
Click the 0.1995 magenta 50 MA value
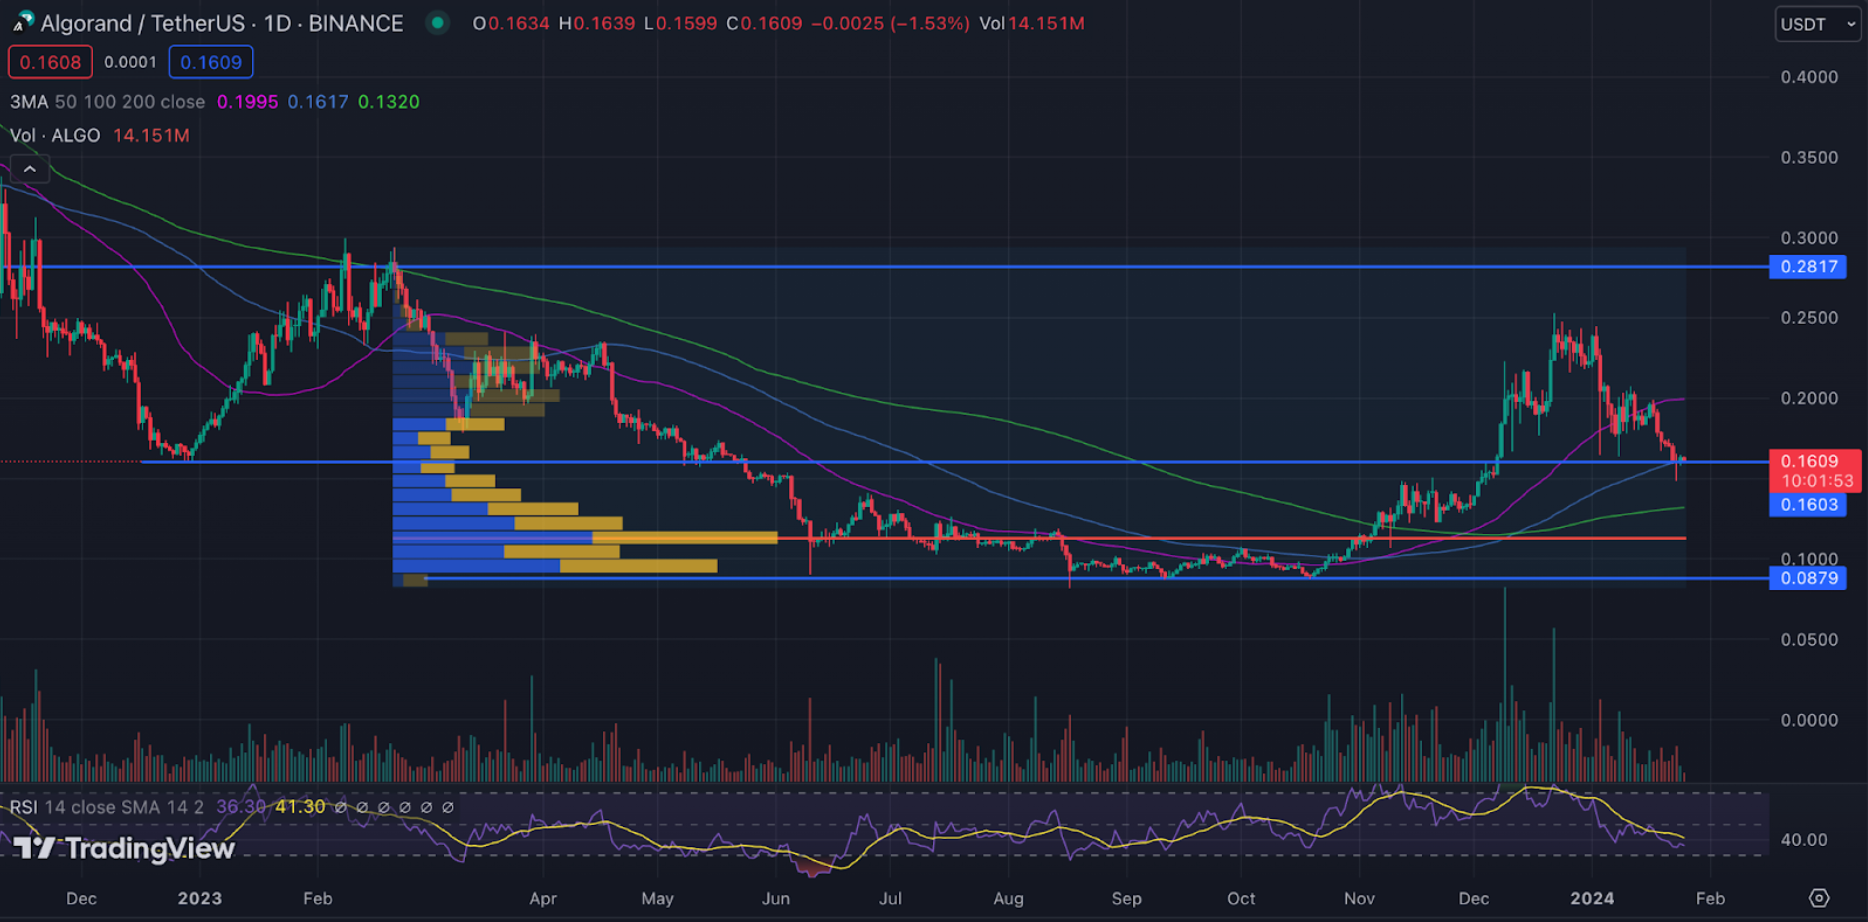click(x=248, y=102)
